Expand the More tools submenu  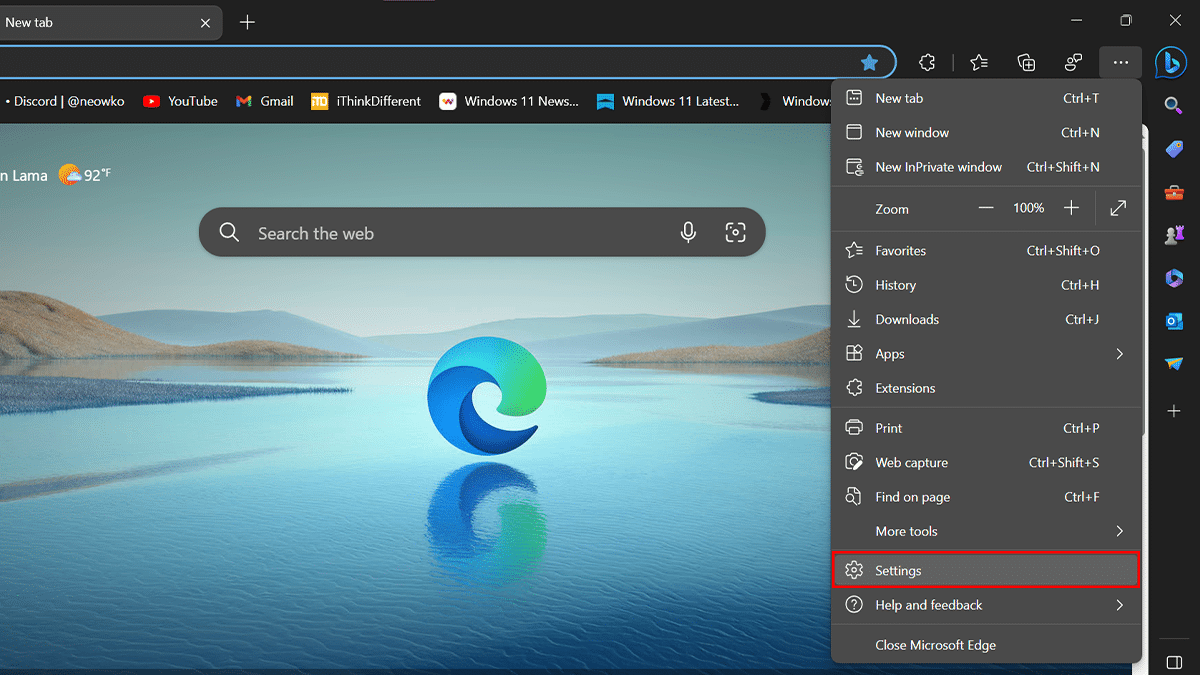coord(986,531)
